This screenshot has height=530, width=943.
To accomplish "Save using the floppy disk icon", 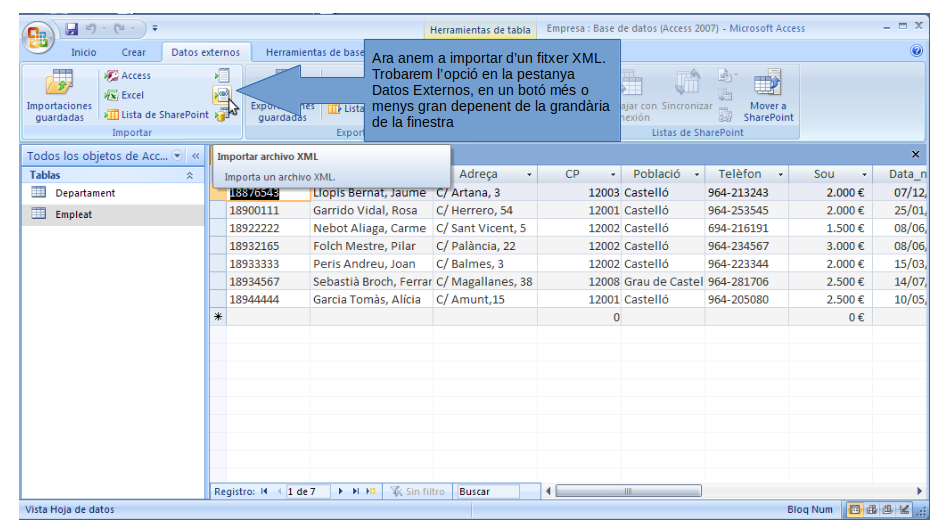I will click(x=72, y=28).
